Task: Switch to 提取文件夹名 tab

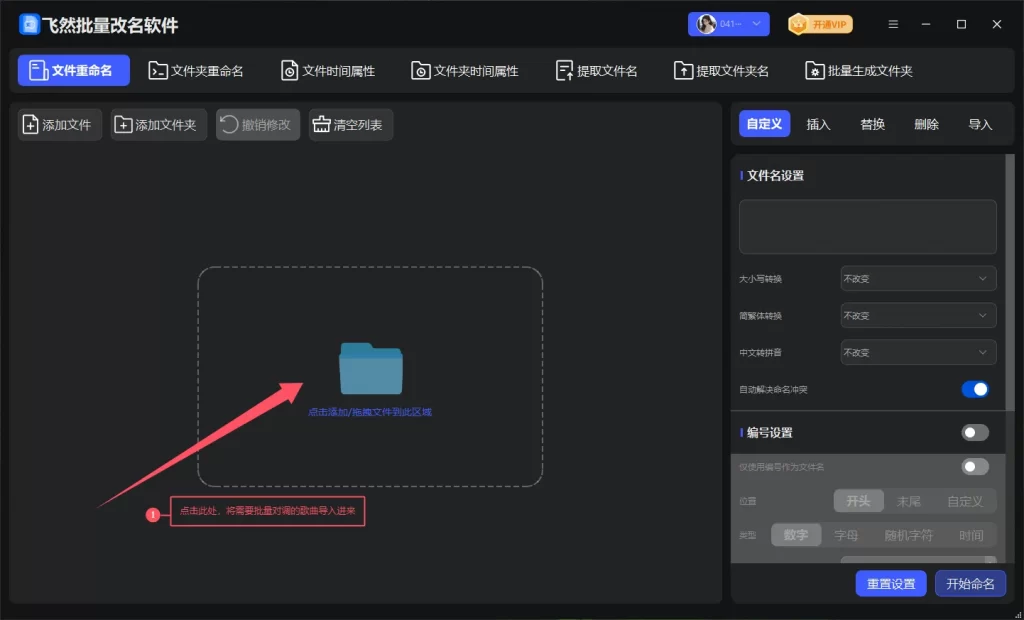Action: [722, 71]
